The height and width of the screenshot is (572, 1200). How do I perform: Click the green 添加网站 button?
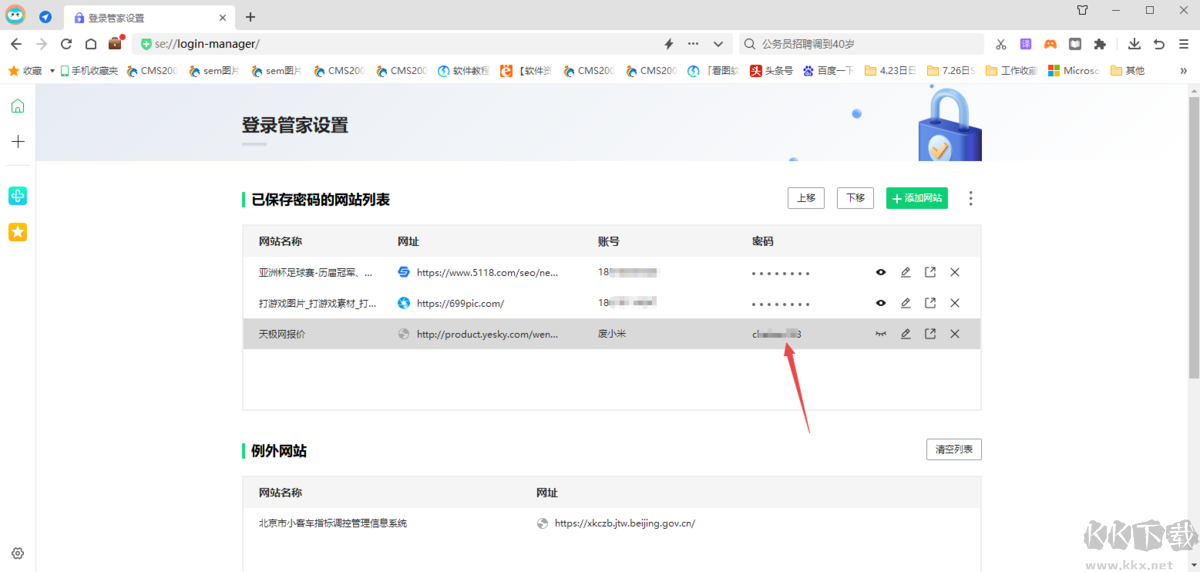tap(917, 198)
